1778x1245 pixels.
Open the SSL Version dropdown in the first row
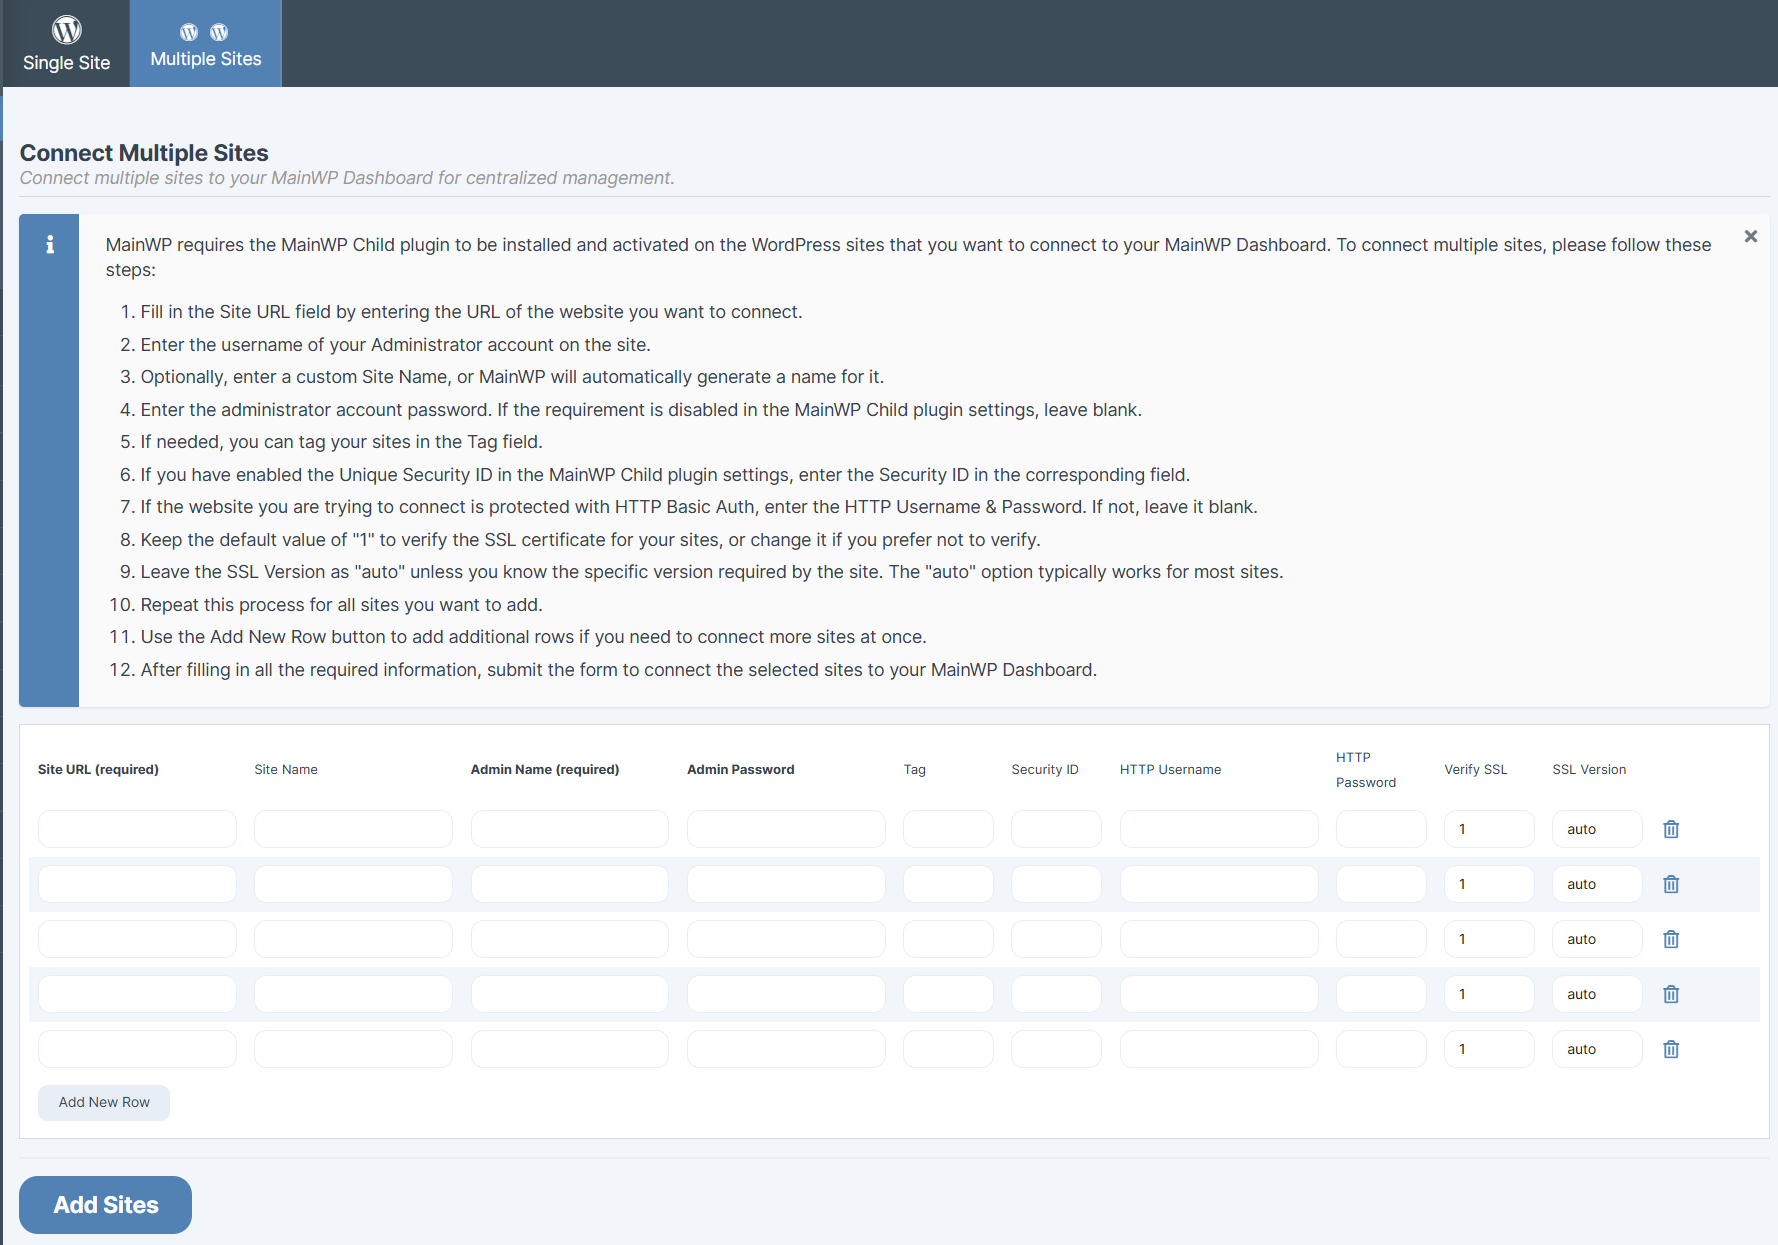(1596, 828)
